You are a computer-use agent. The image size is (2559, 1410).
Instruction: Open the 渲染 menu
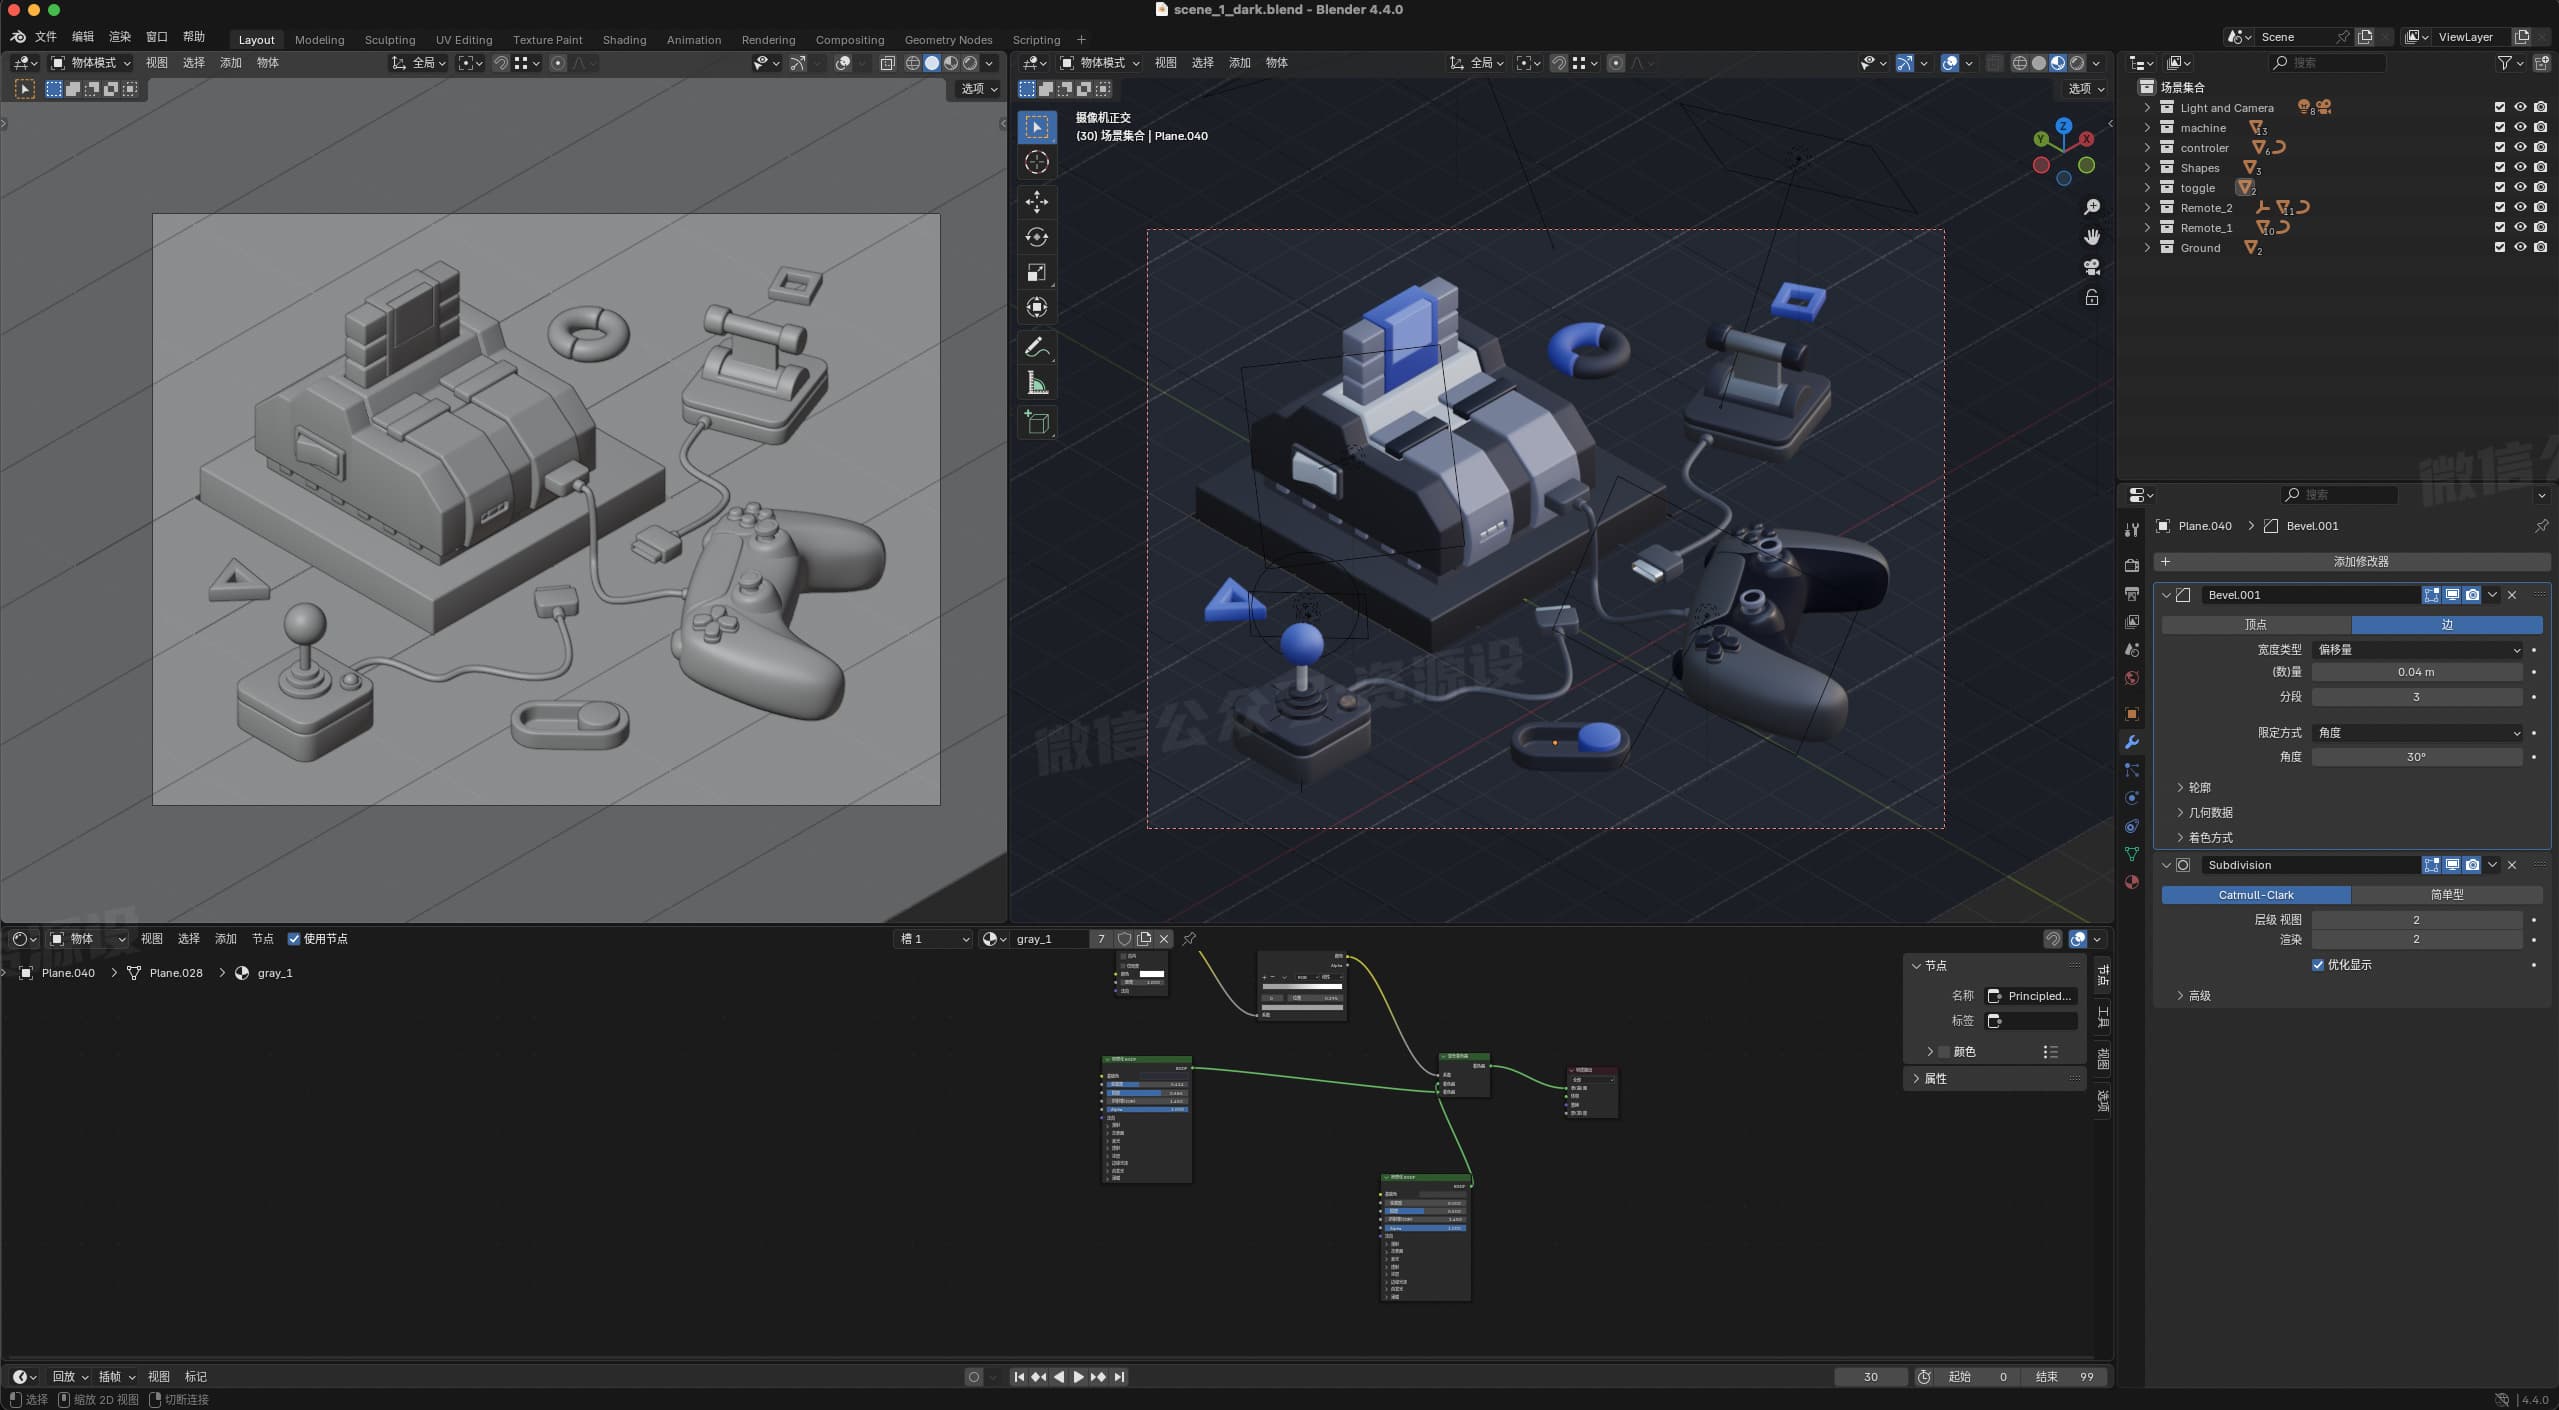pyautogui.click(x=120, y=37)
